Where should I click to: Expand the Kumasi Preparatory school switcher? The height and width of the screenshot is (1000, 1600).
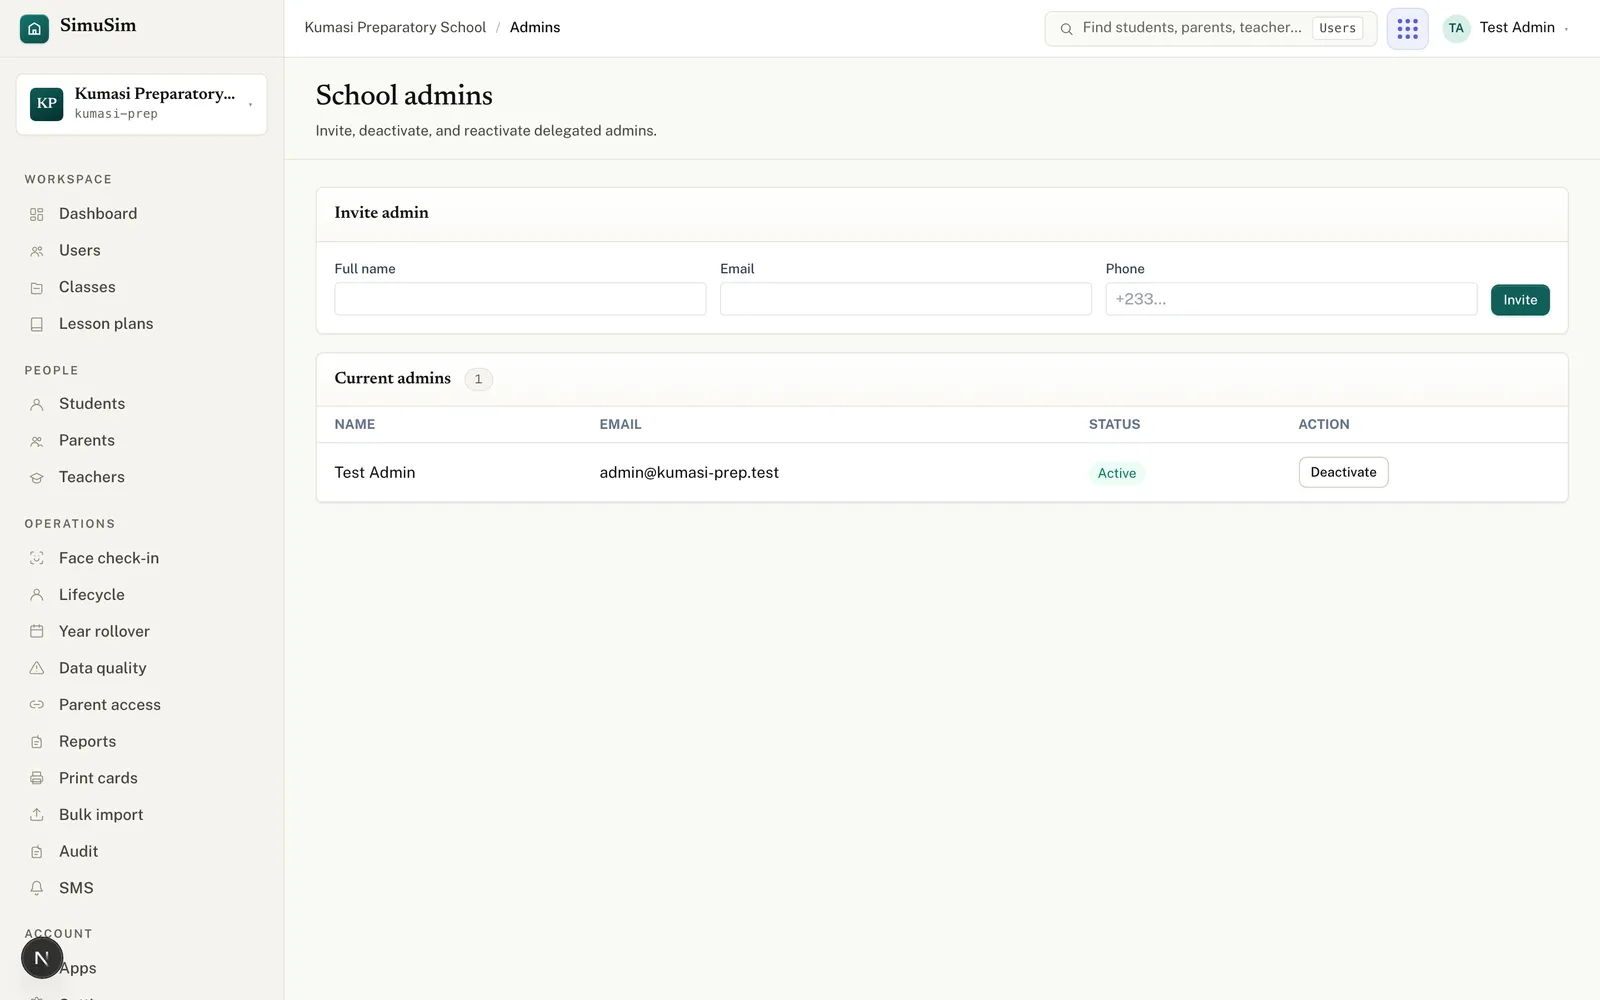(141, 104)
